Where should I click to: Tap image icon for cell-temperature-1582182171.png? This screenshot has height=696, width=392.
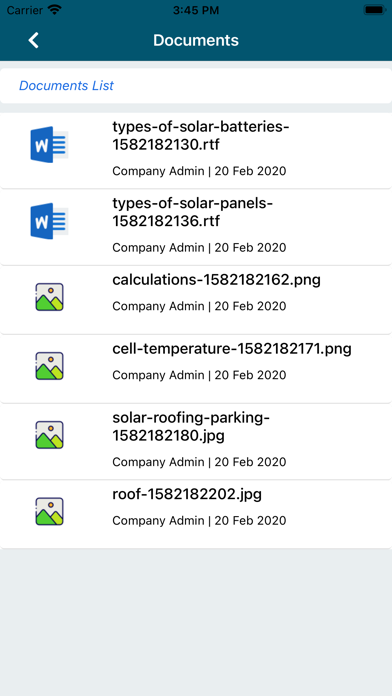pyautogui.click(x=49, y=366)
